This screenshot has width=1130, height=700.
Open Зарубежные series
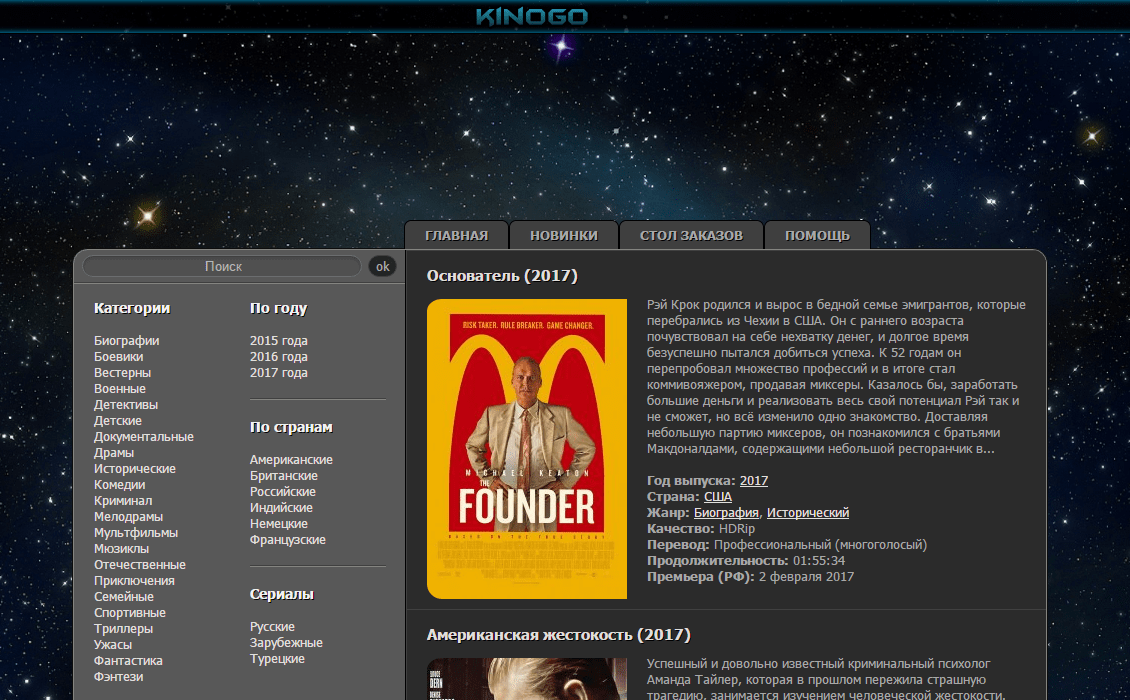coord(286,642)
